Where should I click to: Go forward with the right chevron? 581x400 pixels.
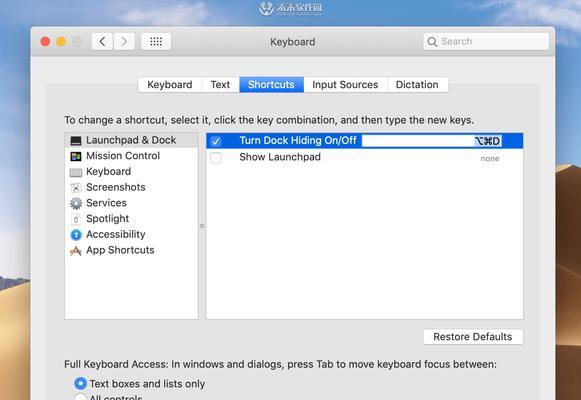tap(124, 41)
